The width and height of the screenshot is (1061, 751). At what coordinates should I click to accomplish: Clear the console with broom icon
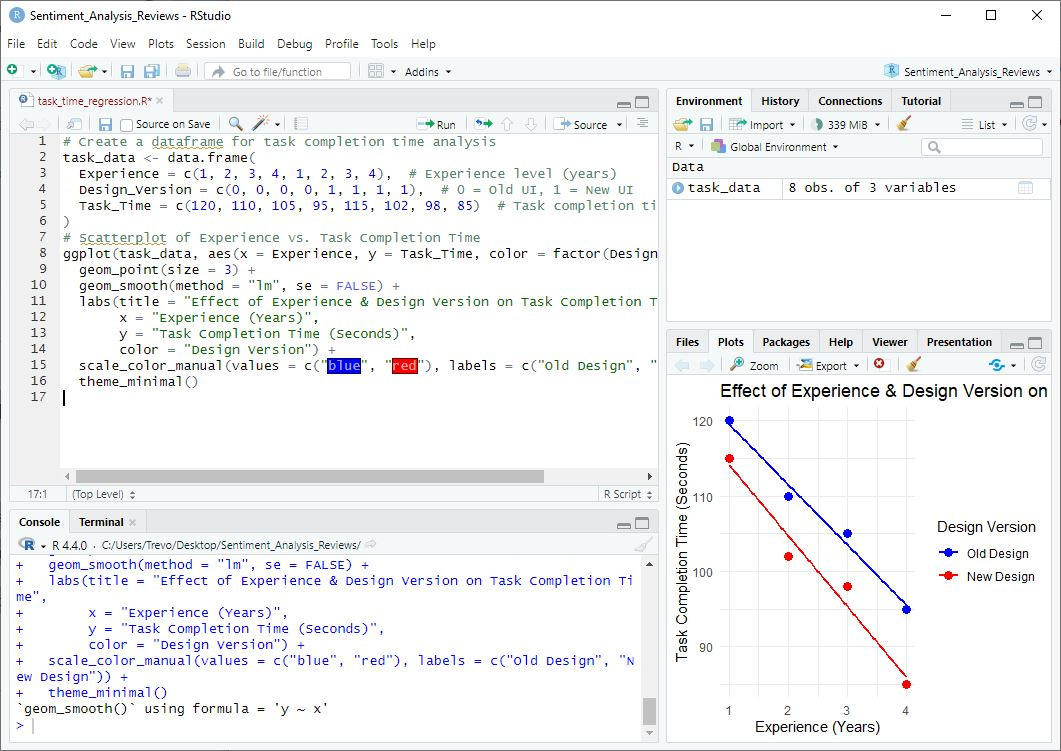coord(644,545)
